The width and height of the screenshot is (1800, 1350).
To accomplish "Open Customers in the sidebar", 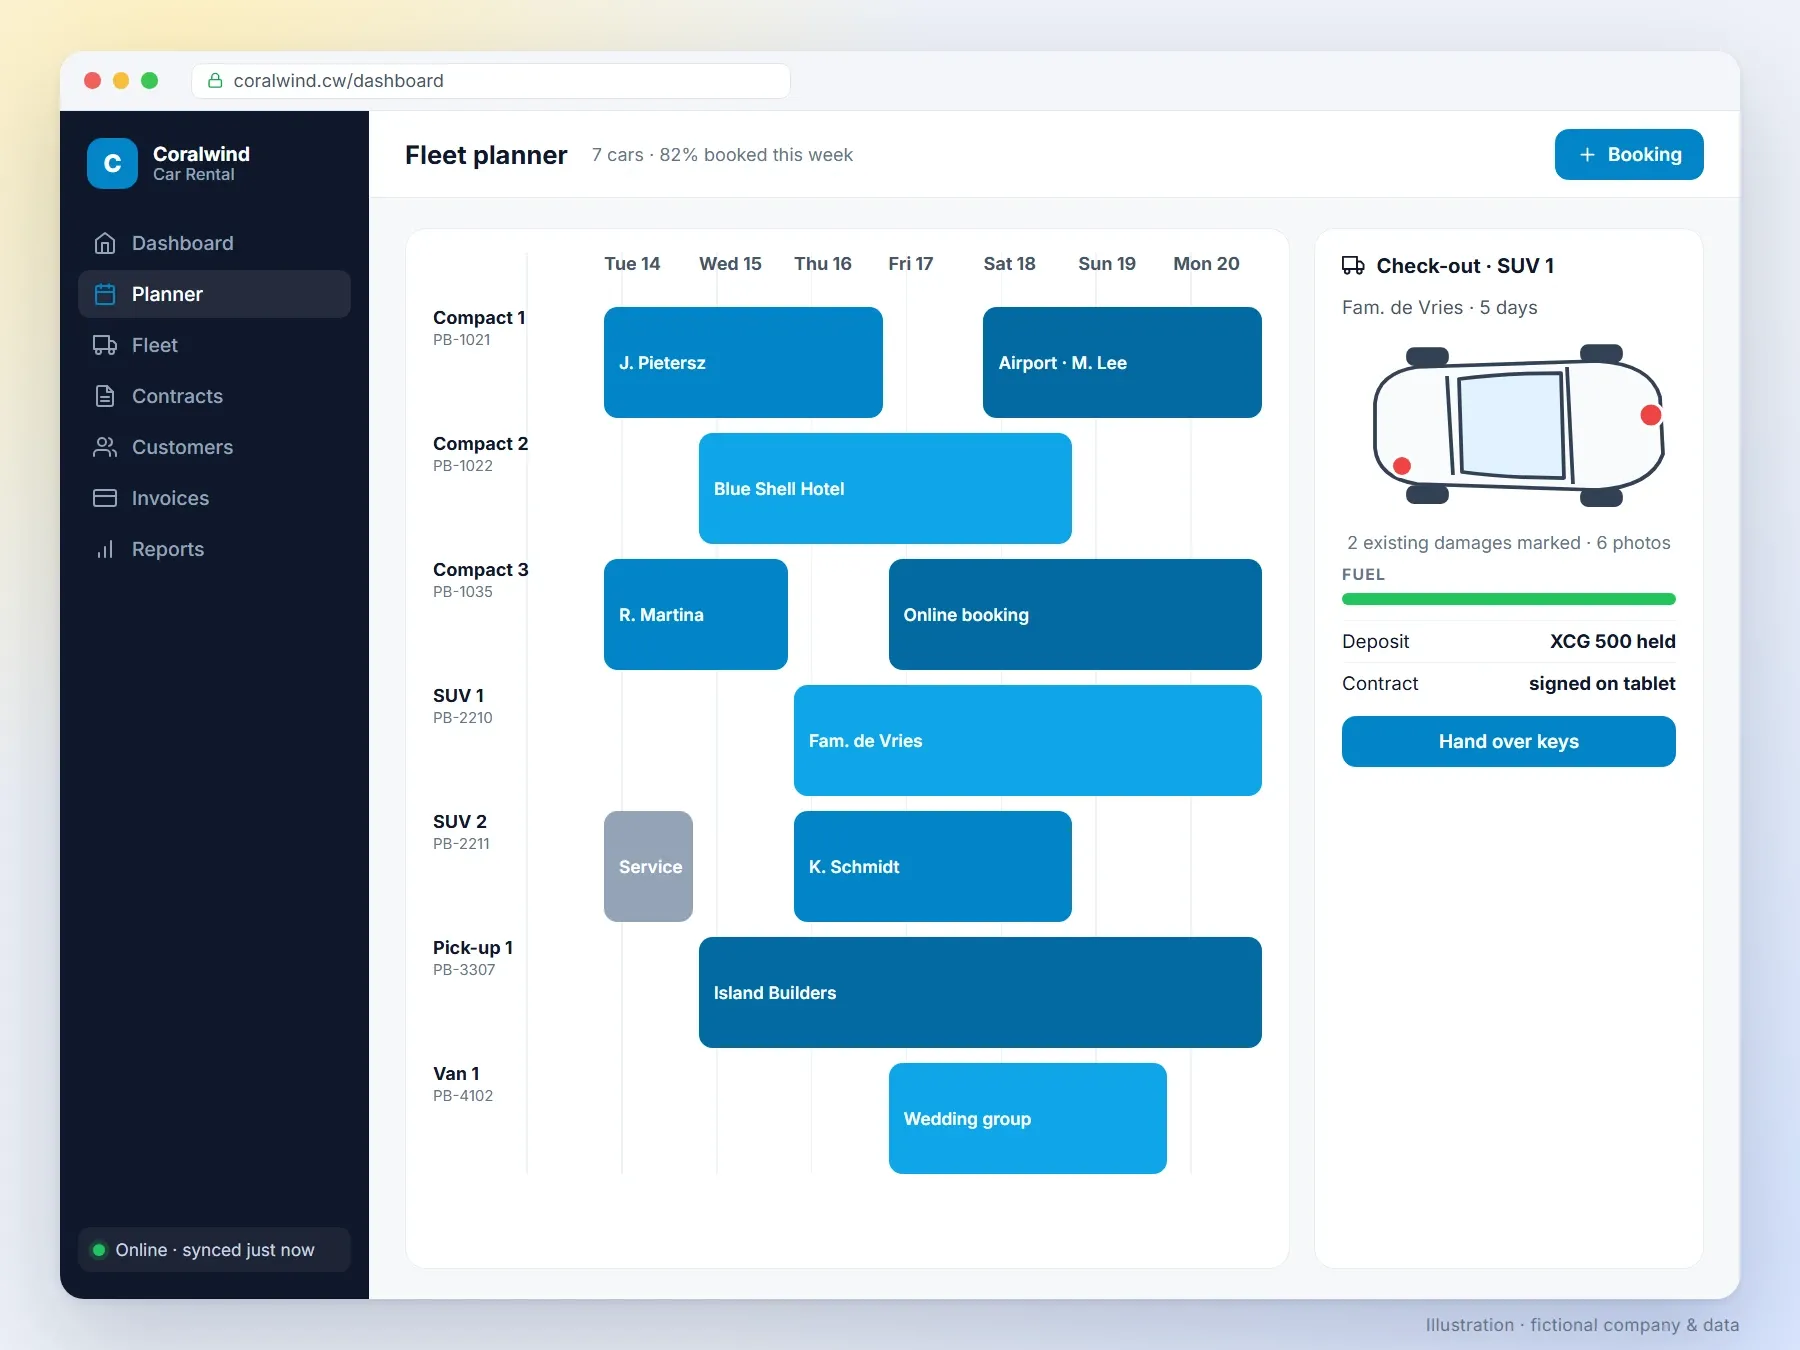I will 214,447.
